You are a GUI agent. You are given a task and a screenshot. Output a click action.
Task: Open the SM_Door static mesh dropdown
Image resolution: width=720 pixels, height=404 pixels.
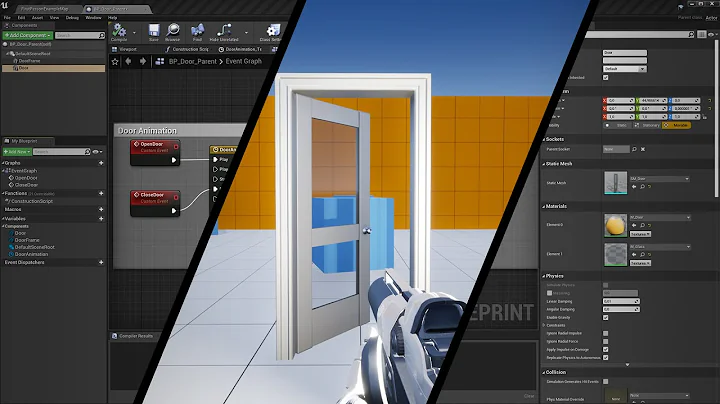coord(659,179)
